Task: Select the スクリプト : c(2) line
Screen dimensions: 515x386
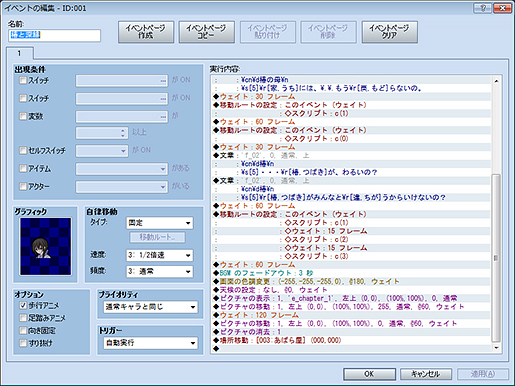Action: (352, 239)
